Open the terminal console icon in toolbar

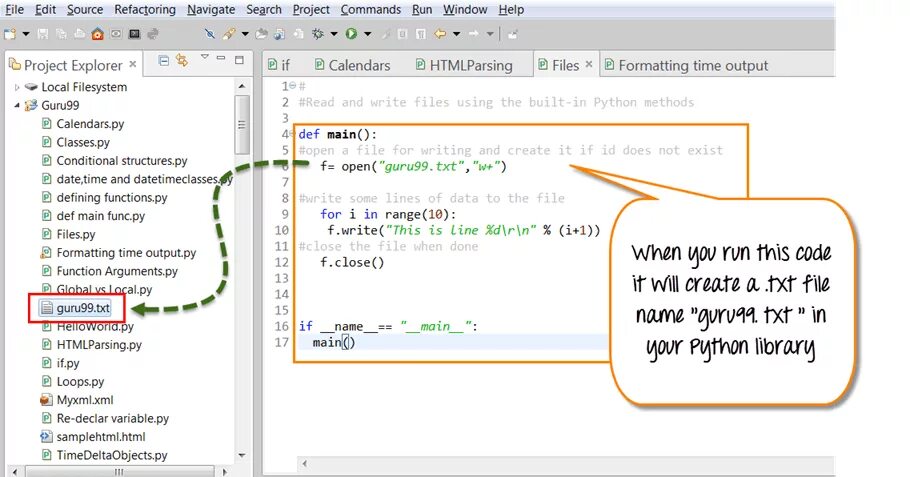point(135,34)
